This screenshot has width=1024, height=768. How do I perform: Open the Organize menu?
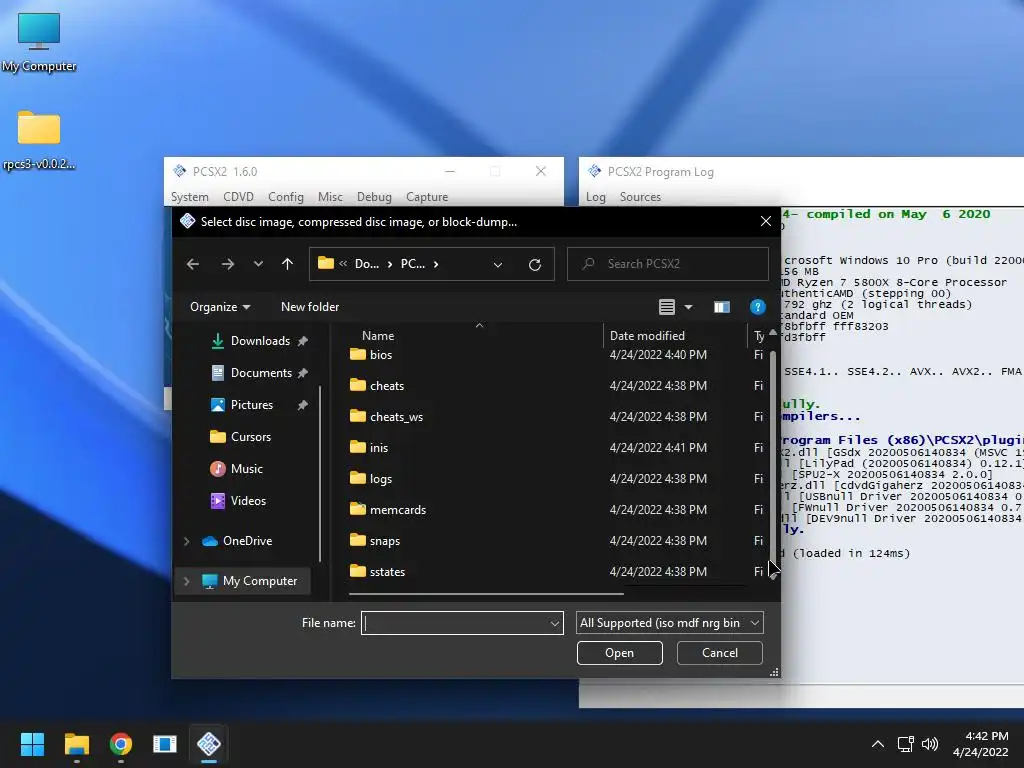pyautogui.click(x=219, y=307)
